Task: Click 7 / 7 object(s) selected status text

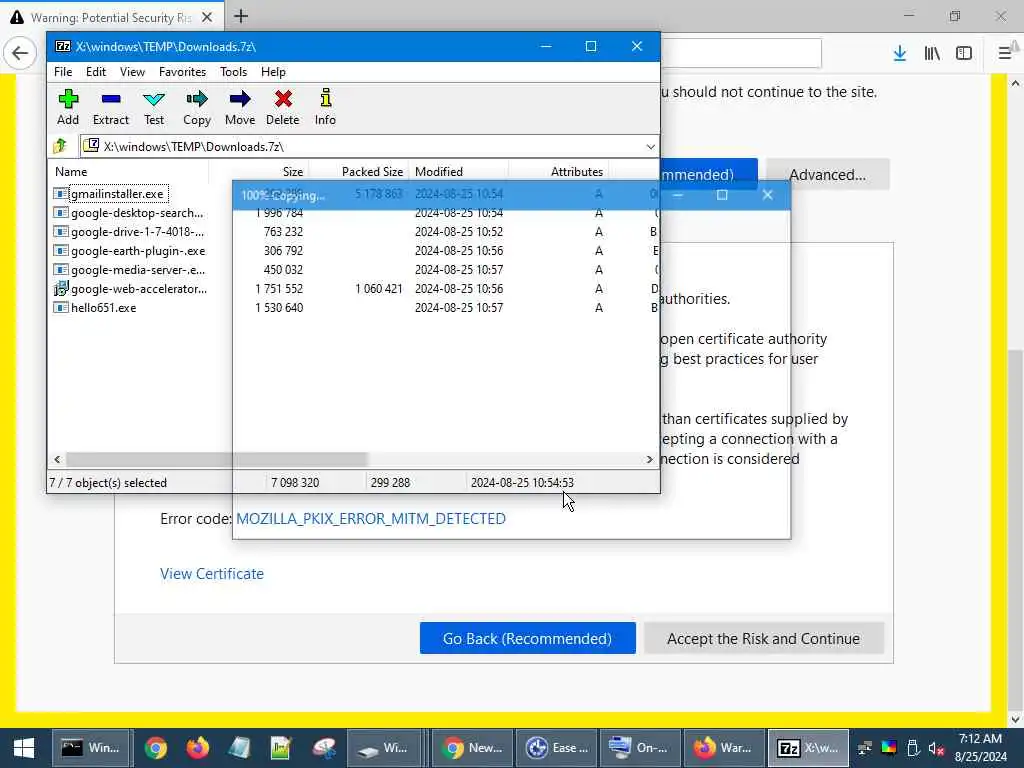Action: pyautogui.click(x=108, y=483)
